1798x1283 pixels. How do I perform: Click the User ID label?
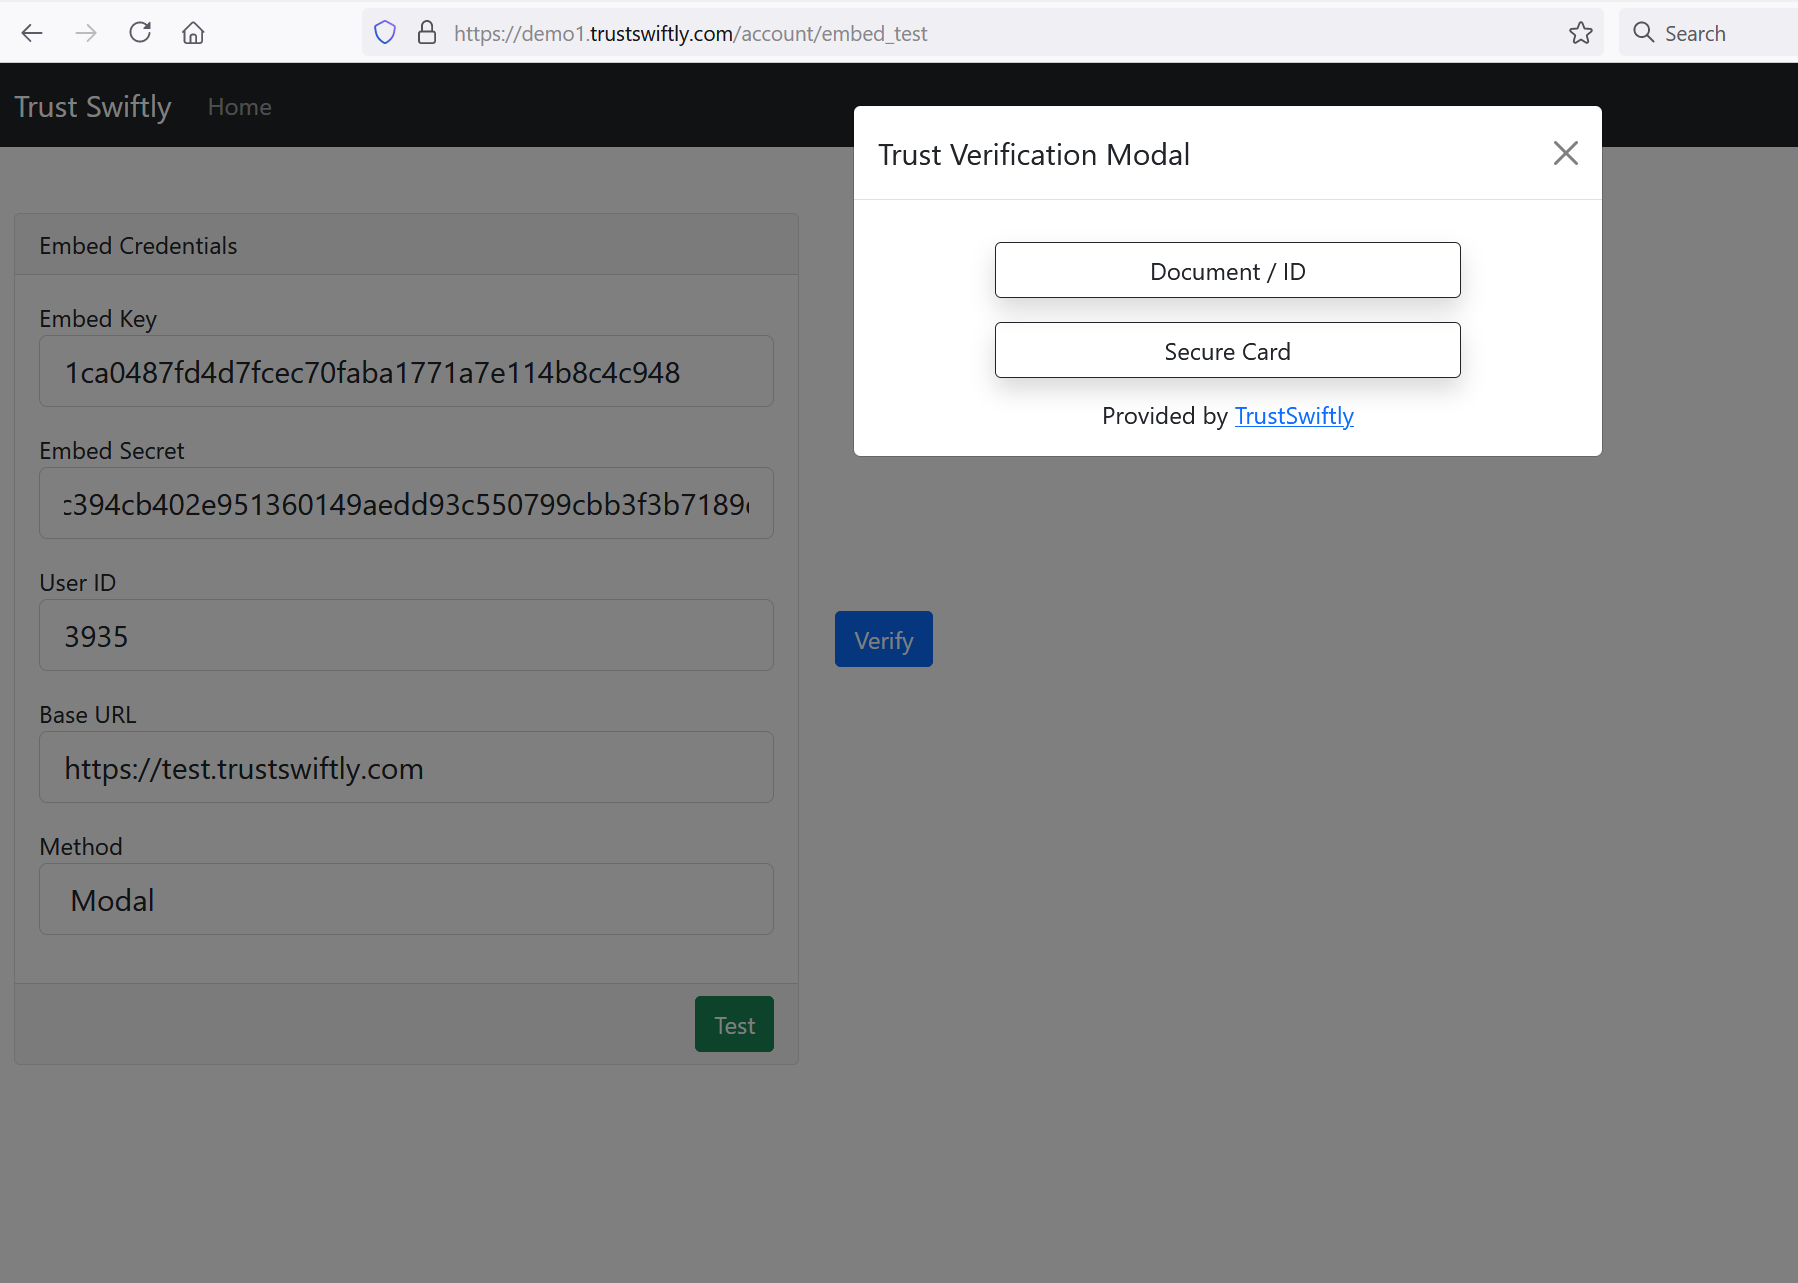(x=78, y=583)
